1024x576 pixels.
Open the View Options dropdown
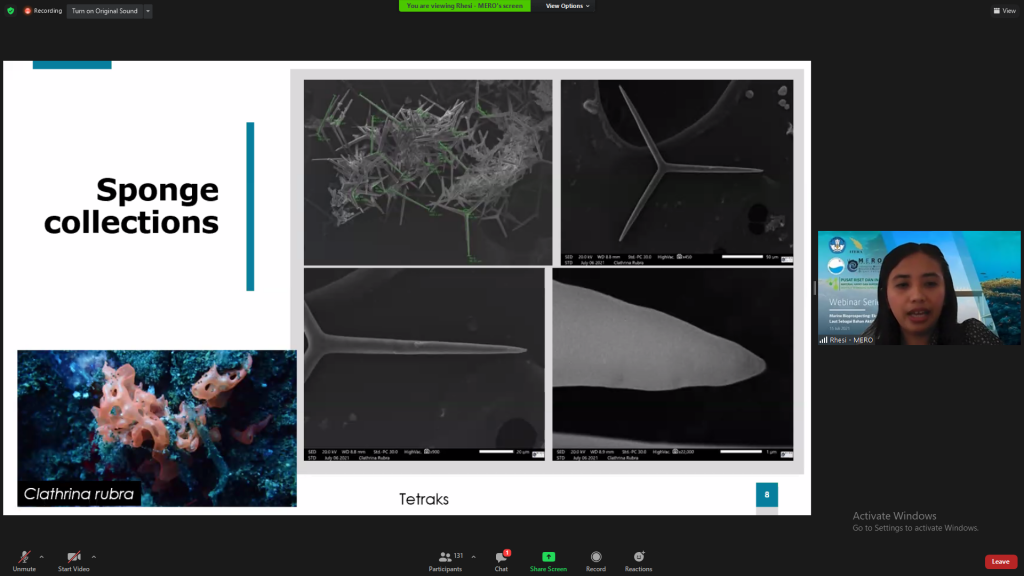[x=568, y=6]
